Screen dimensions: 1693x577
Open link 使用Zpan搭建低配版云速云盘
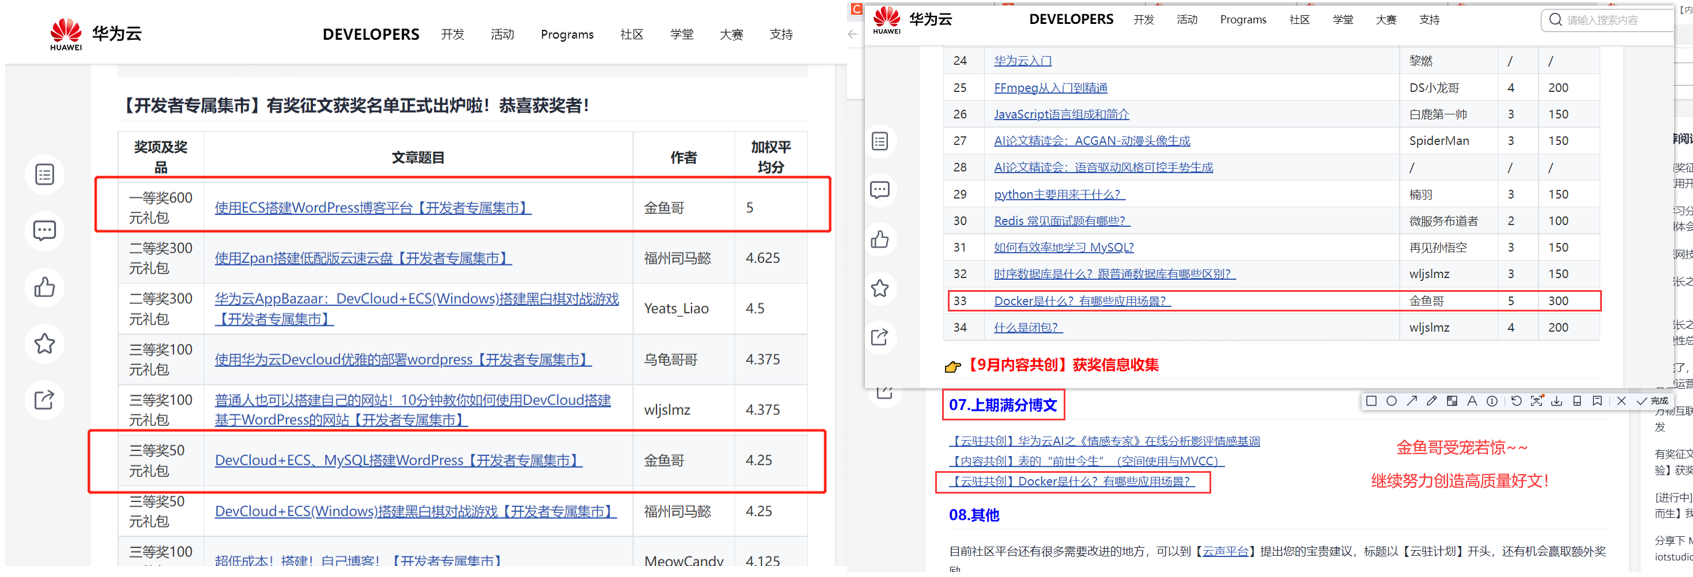tap(362, 258)
